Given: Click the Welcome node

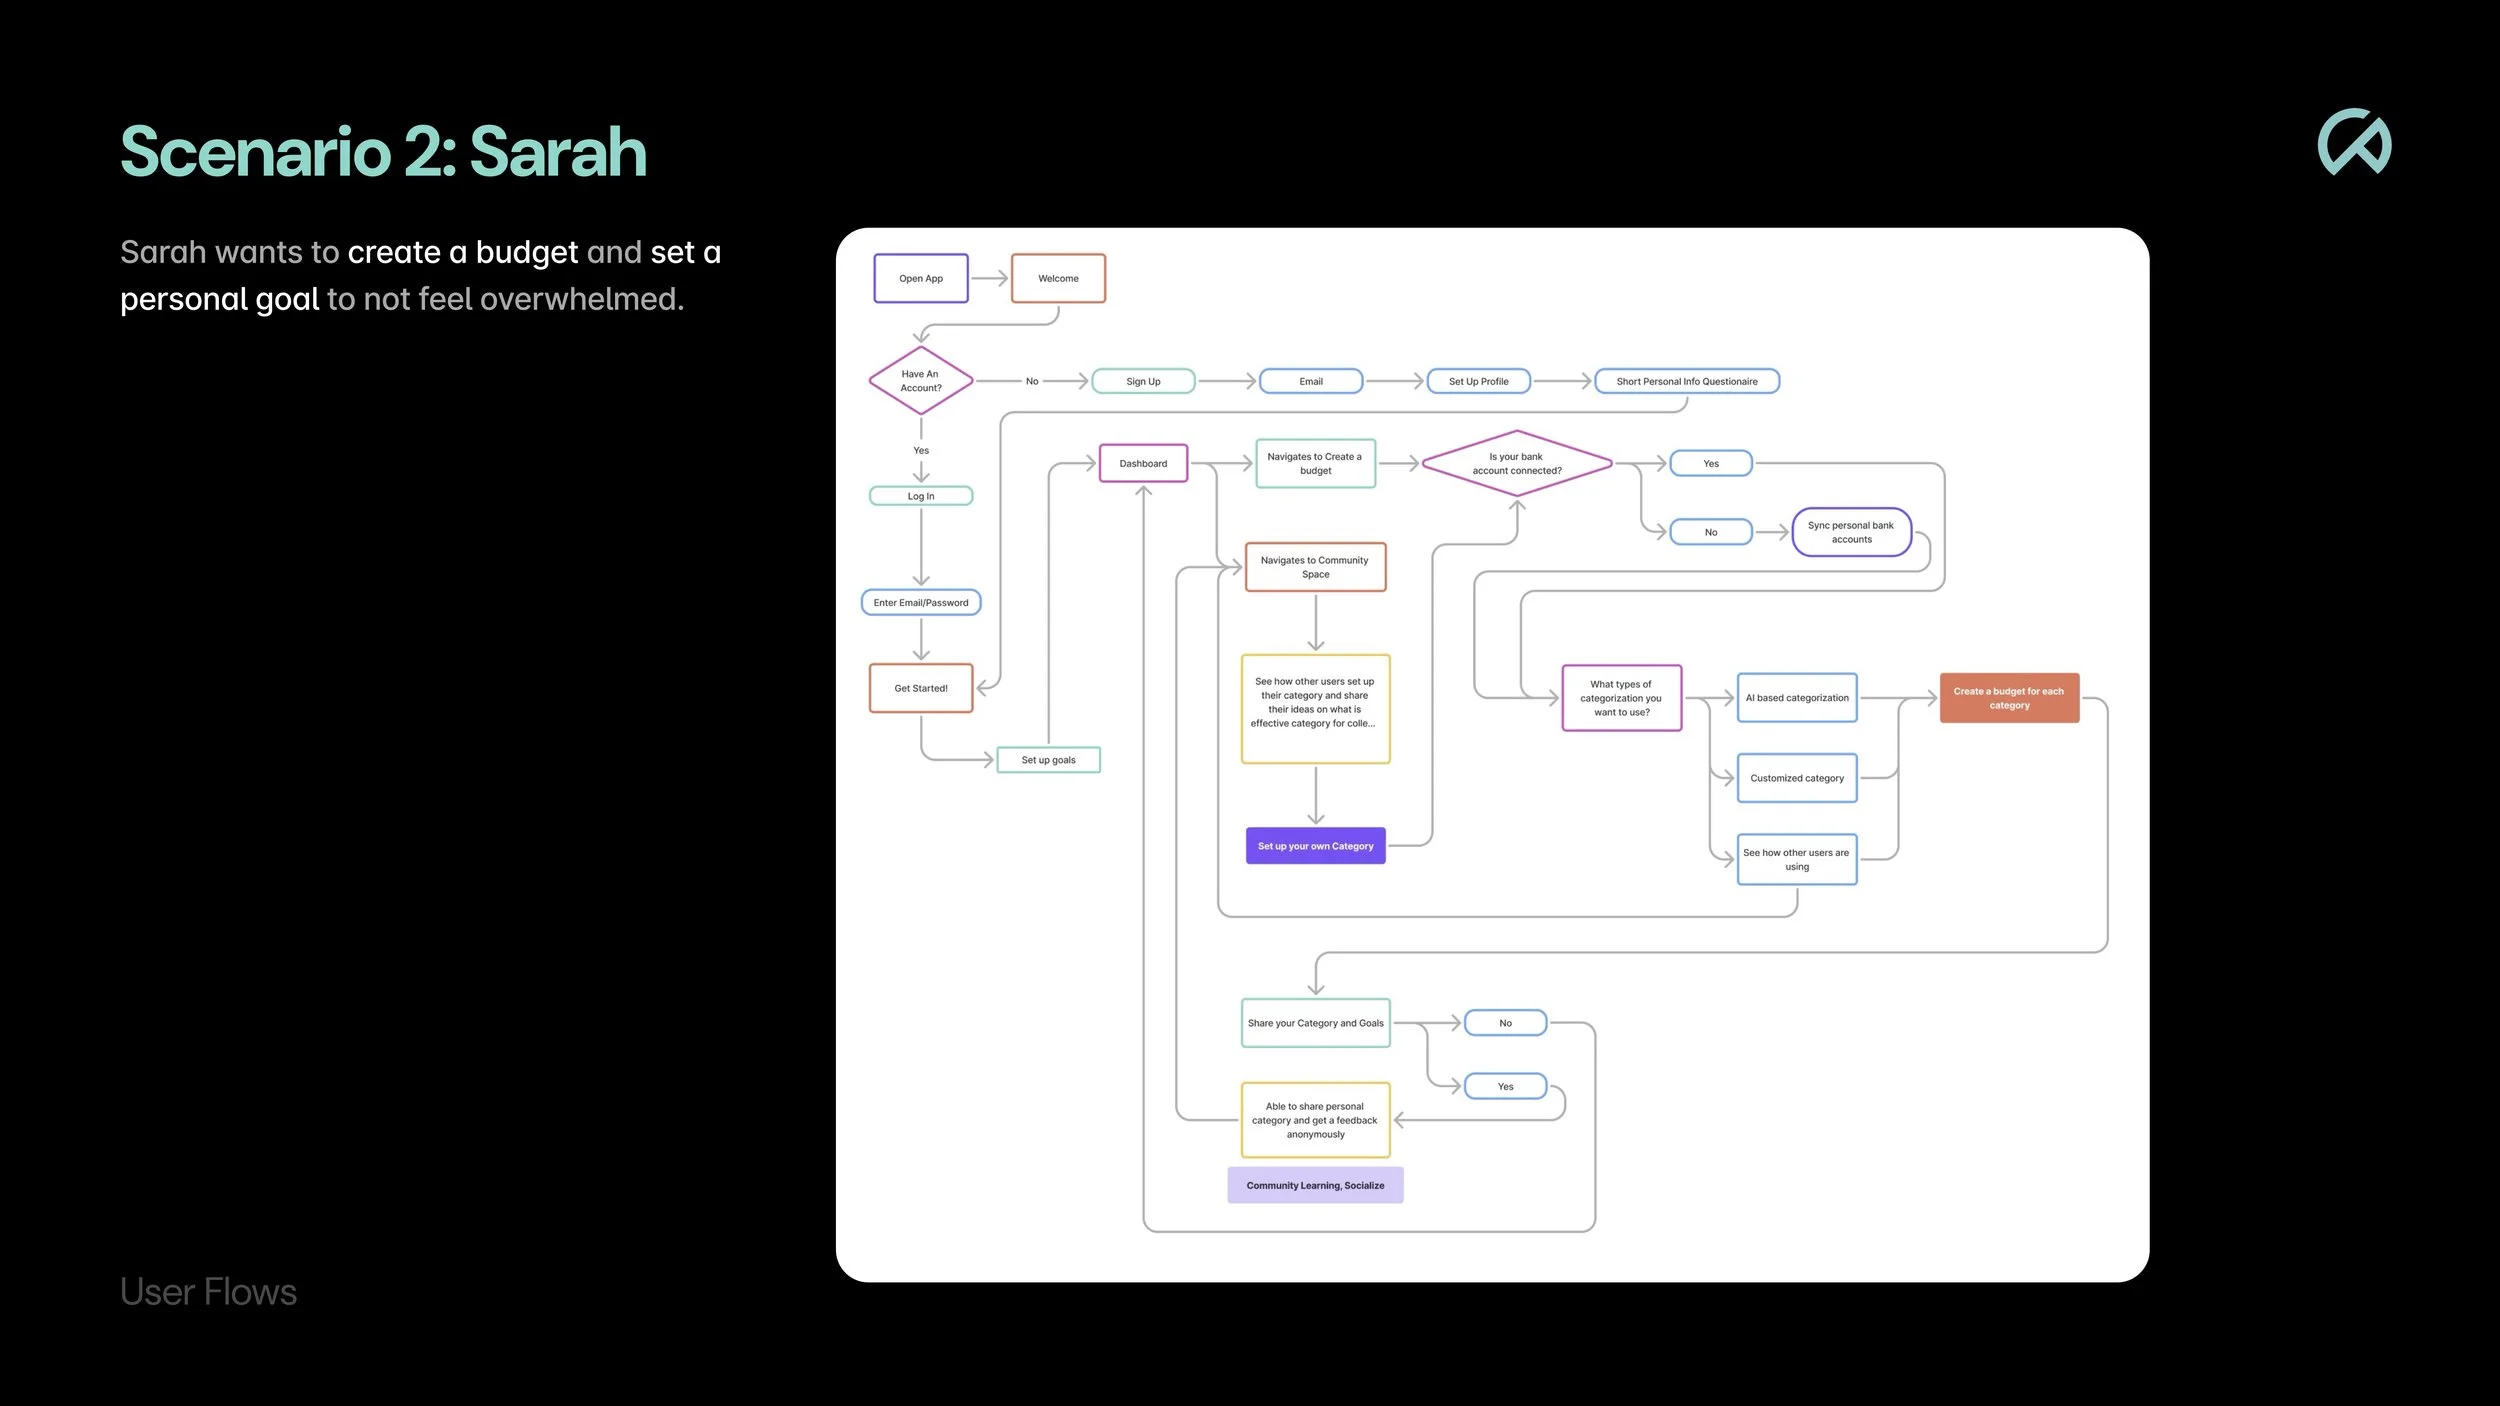Looking at the screenshot, I should point(1058,278).
